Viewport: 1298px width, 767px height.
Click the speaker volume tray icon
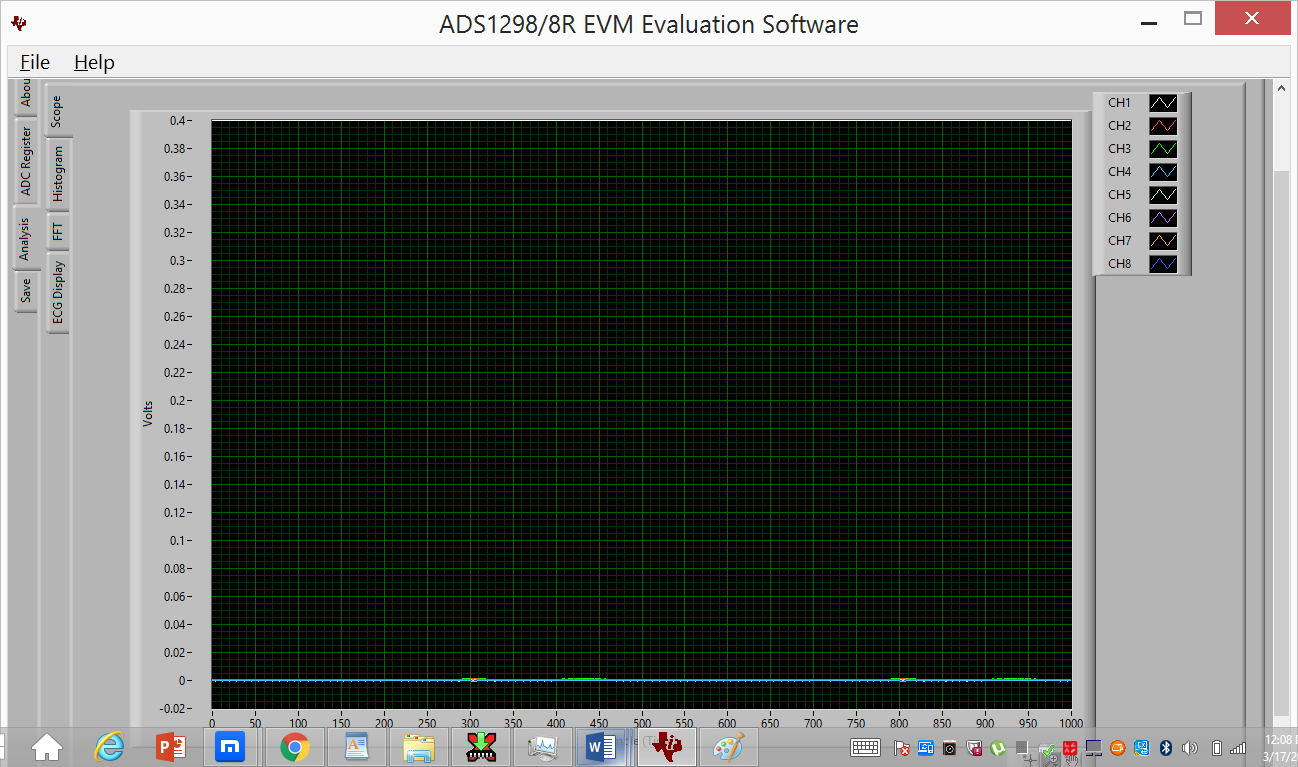pyautogui.click(x=1189, y=747)
